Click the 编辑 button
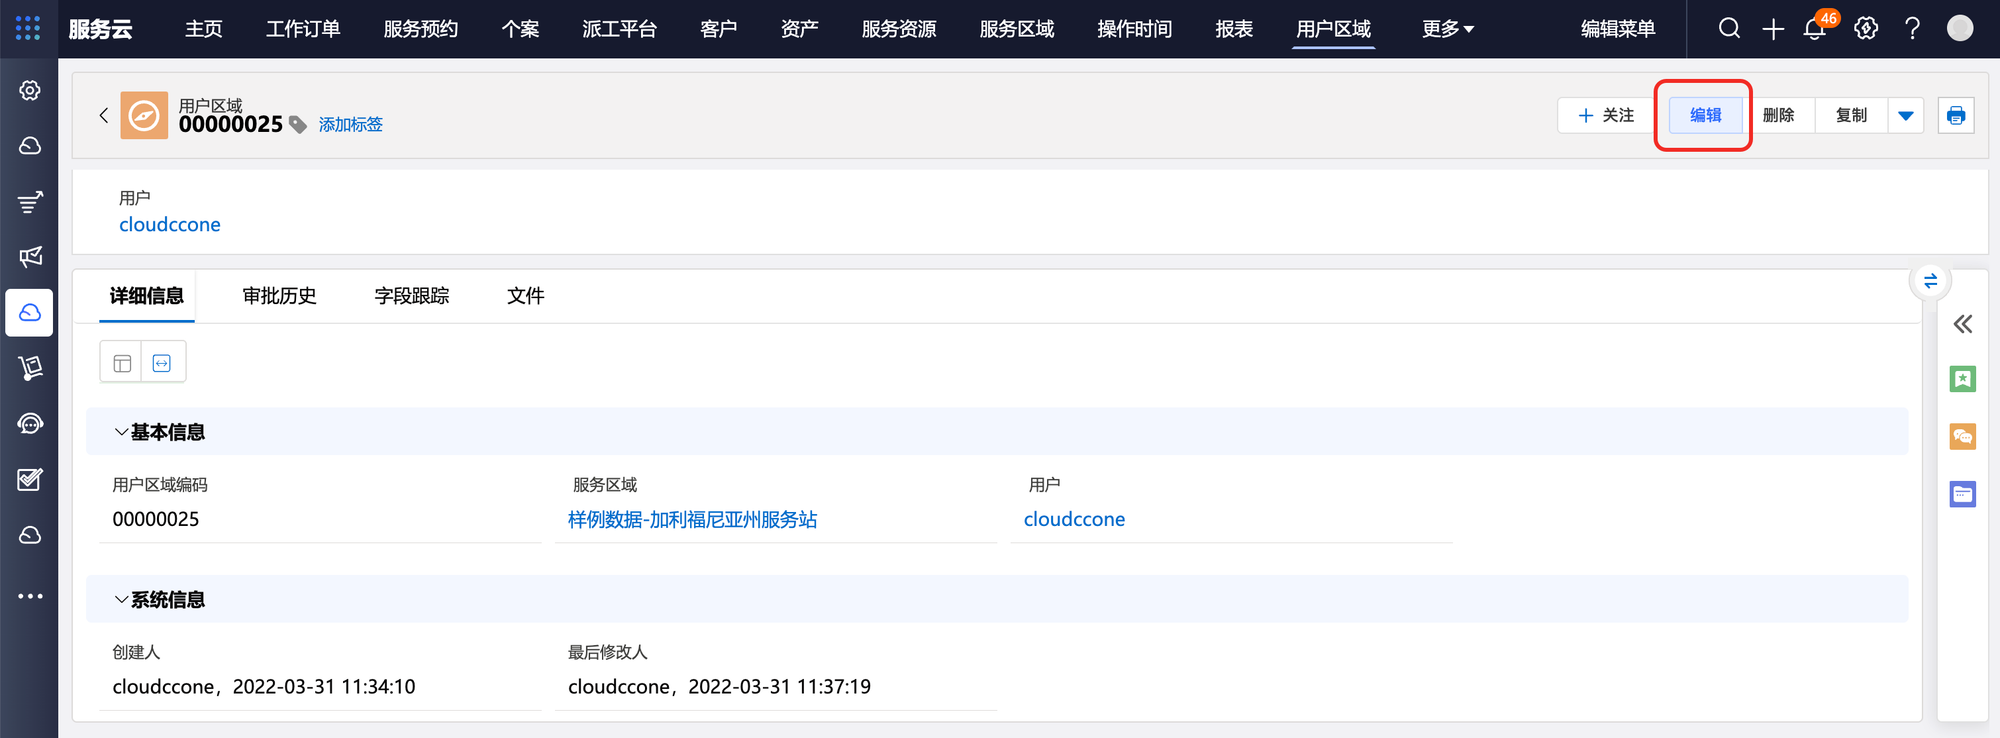Viewport: 2000px width, 738px height. coord(1705,116)
